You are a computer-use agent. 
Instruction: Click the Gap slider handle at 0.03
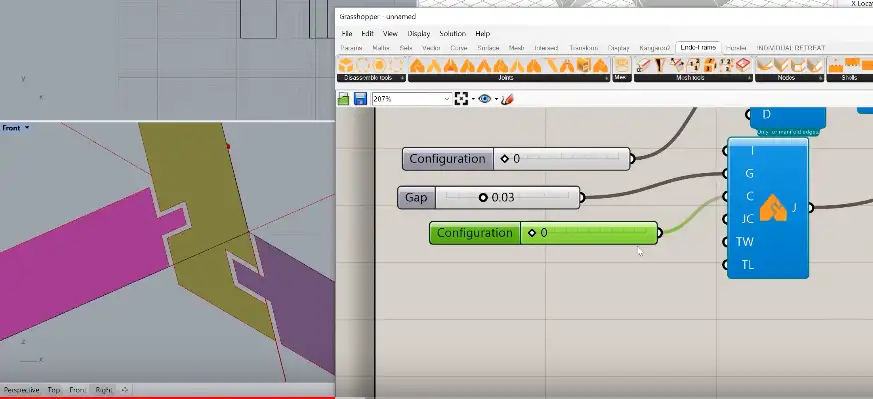pyautogui.click(x=483, y=198)
